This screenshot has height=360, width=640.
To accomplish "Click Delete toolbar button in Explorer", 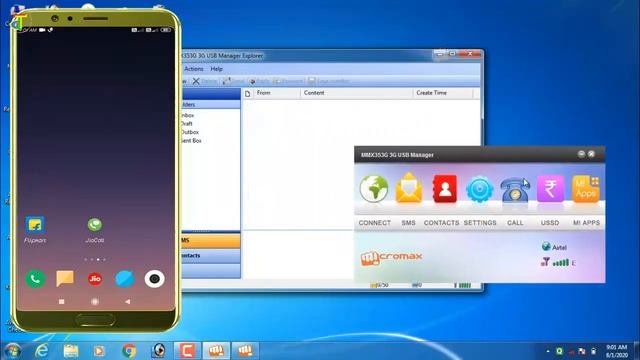I will point(205,81).
